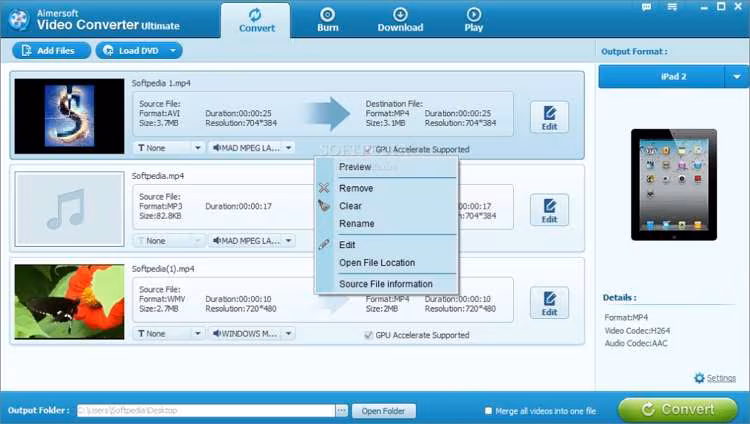The height and width of the screenshot is (424, 750).
Task: Switch to the Burn tab
Action: 328,20
